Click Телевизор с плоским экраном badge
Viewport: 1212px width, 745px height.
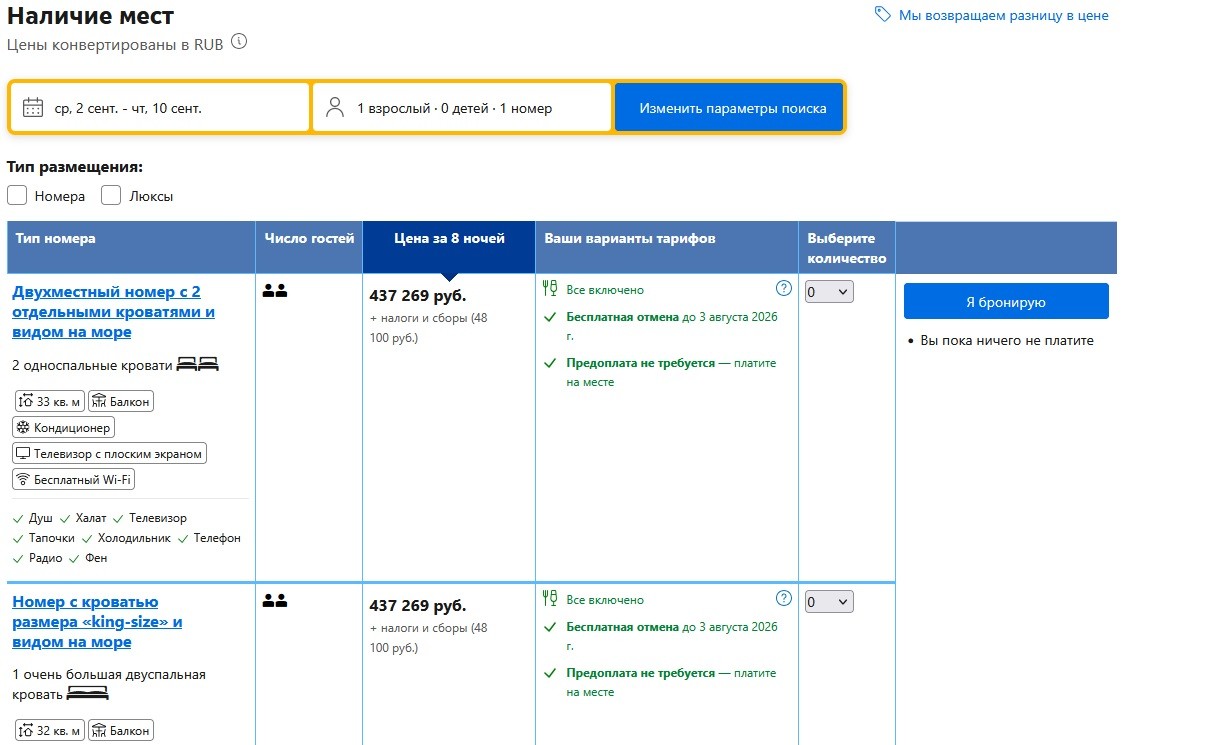tap(110, 453)
